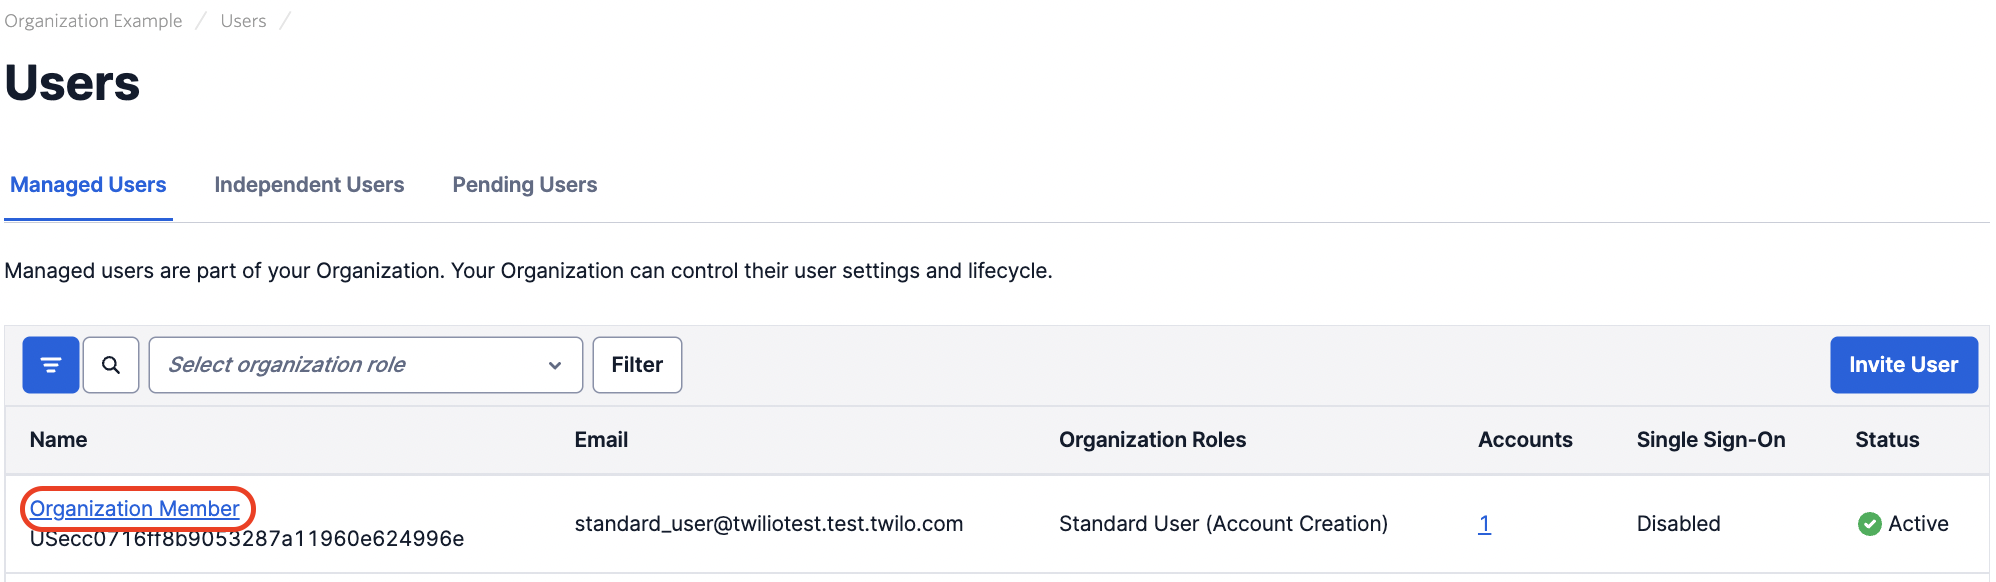Screen dimensions: 1996x582
Task: Click the Email column header
Action: coord(601,440)
